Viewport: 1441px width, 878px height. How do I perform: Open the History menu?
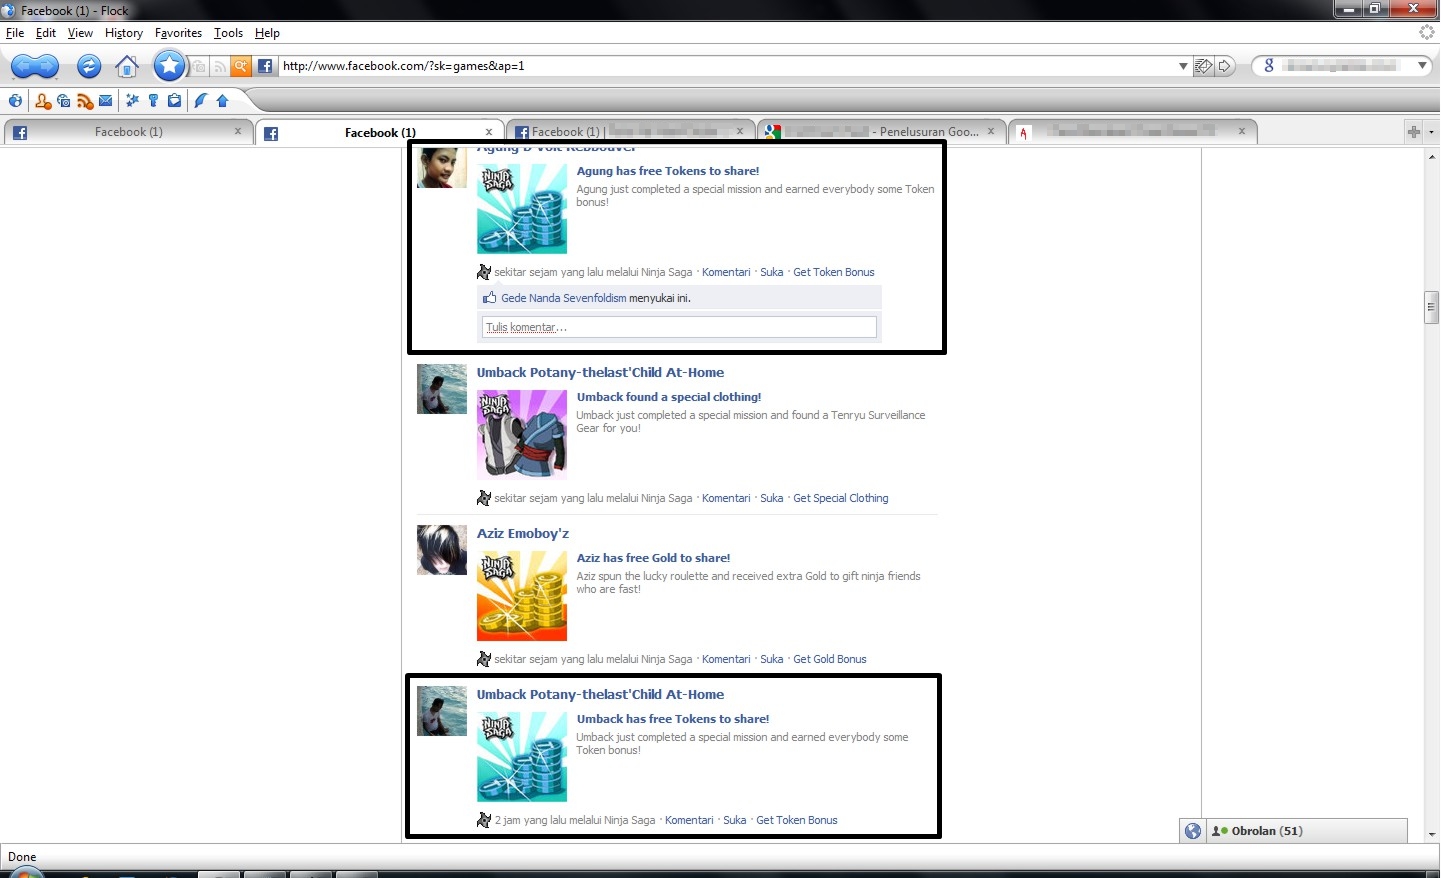pos(124,33)
